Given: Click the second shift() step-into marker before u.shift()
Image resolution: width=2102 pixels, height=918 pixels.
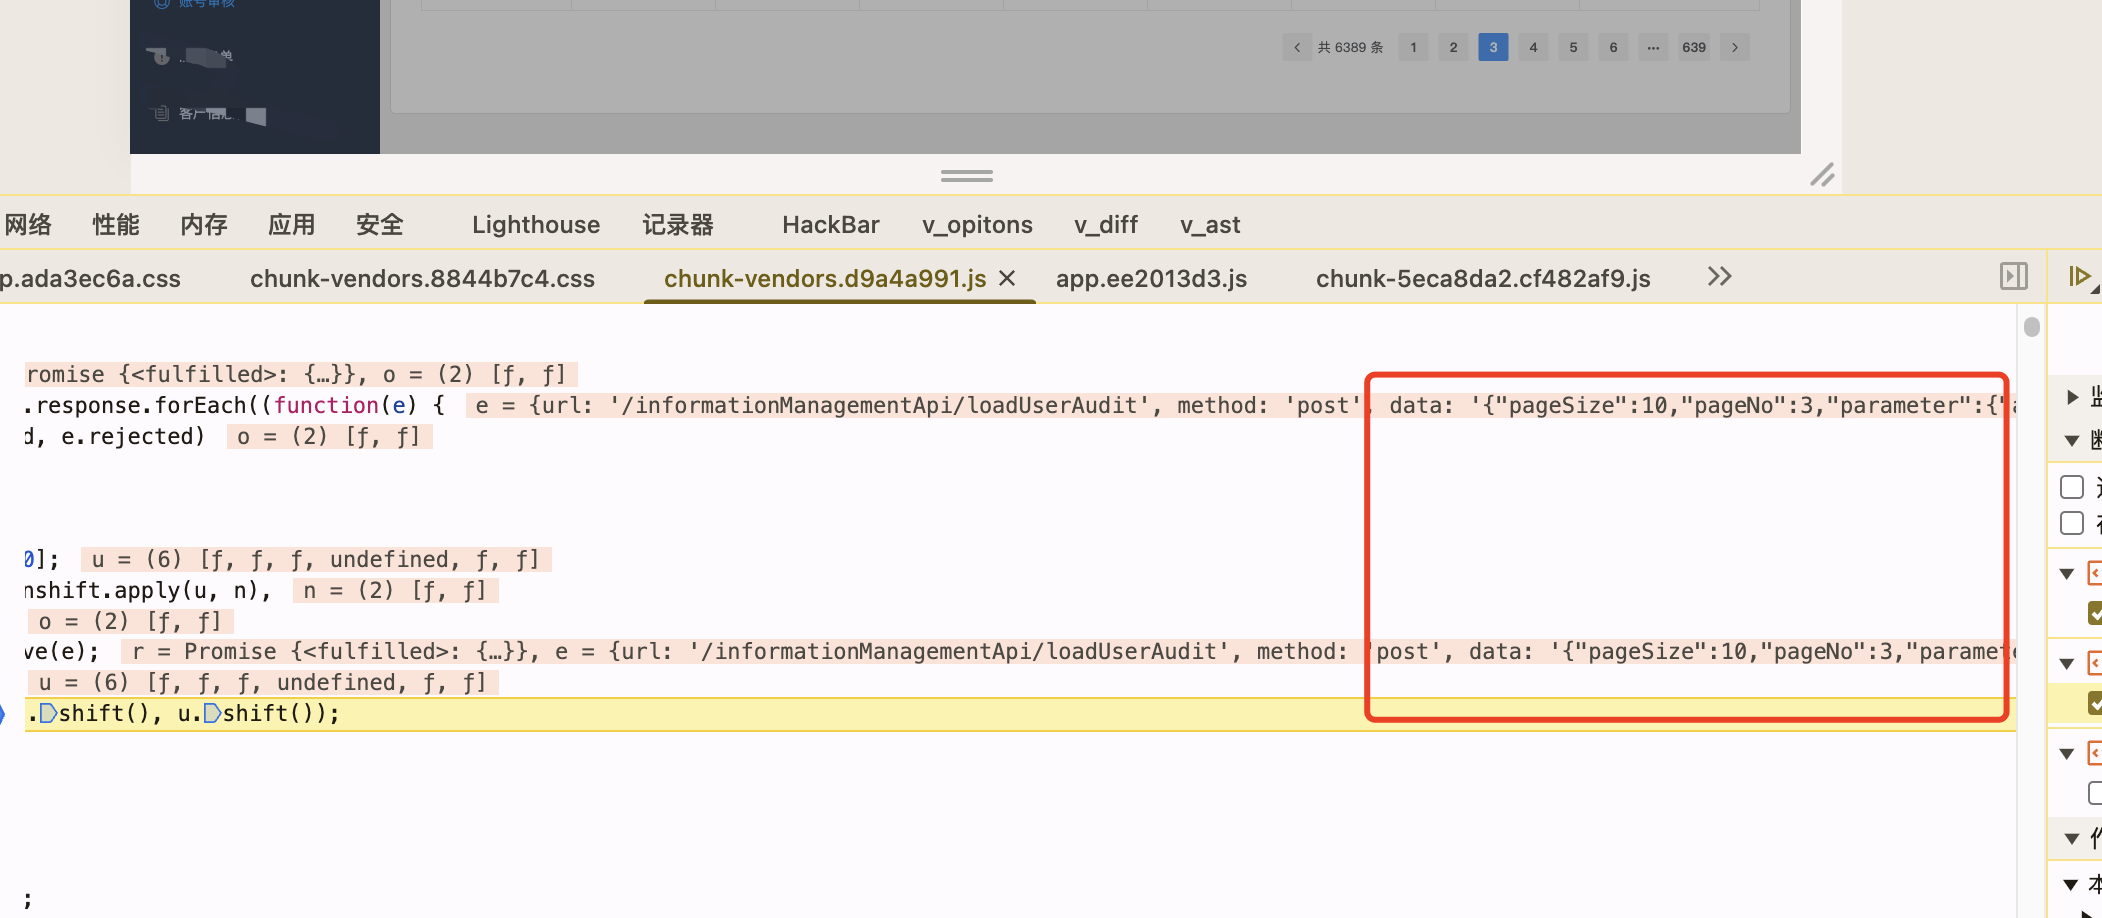Looking at the screenshot, I should [212, 714].
